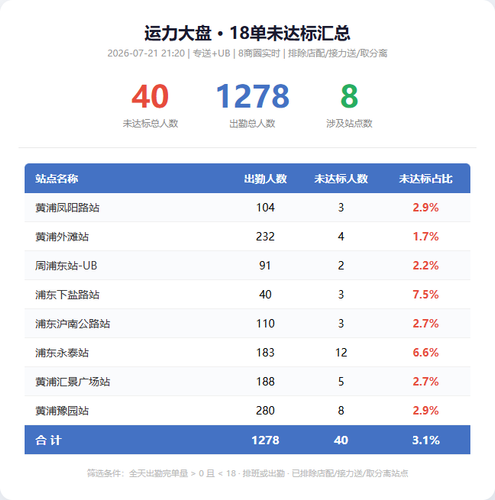Click total attendance 1278 in 合计 row
Screen dimensions: 495x500
(265, 440)
